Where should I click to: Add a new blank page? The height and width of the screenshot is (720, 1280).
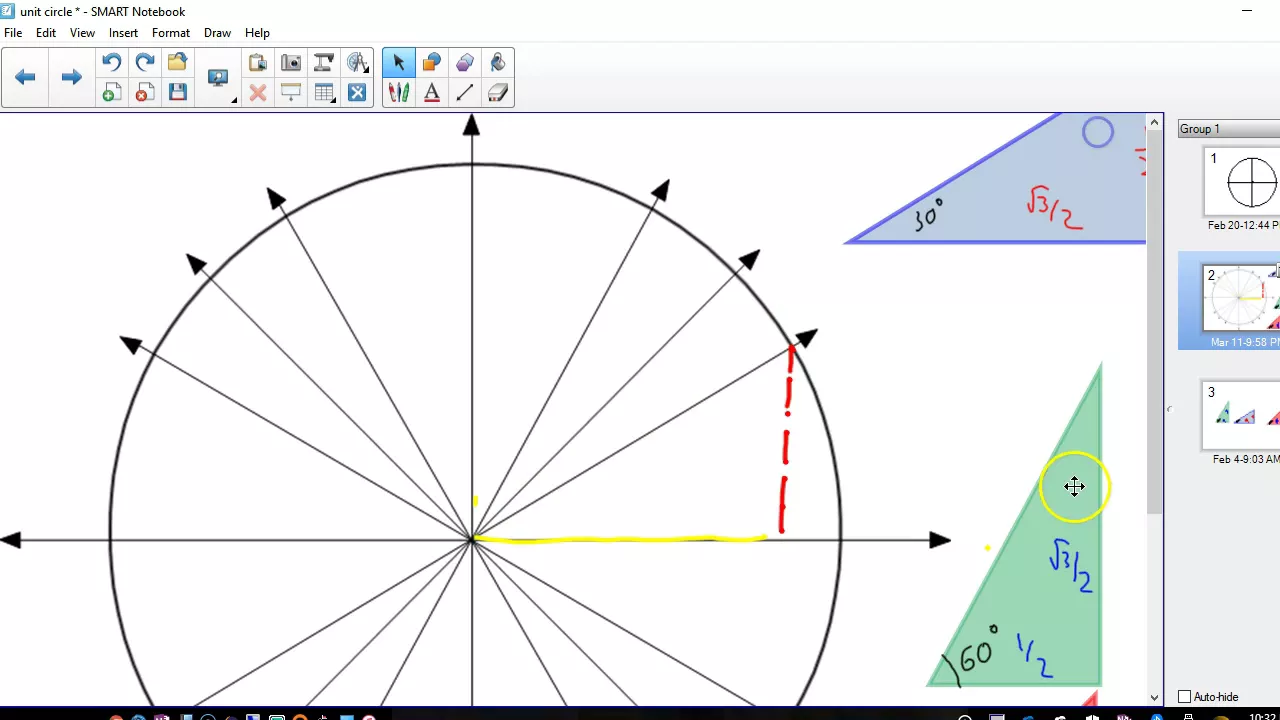pyautogui.click(x=111, y=93)
